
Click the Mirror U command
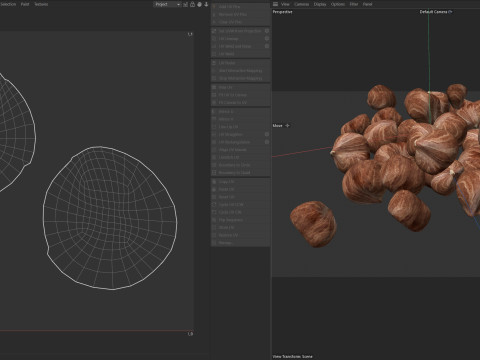[240, 112]
